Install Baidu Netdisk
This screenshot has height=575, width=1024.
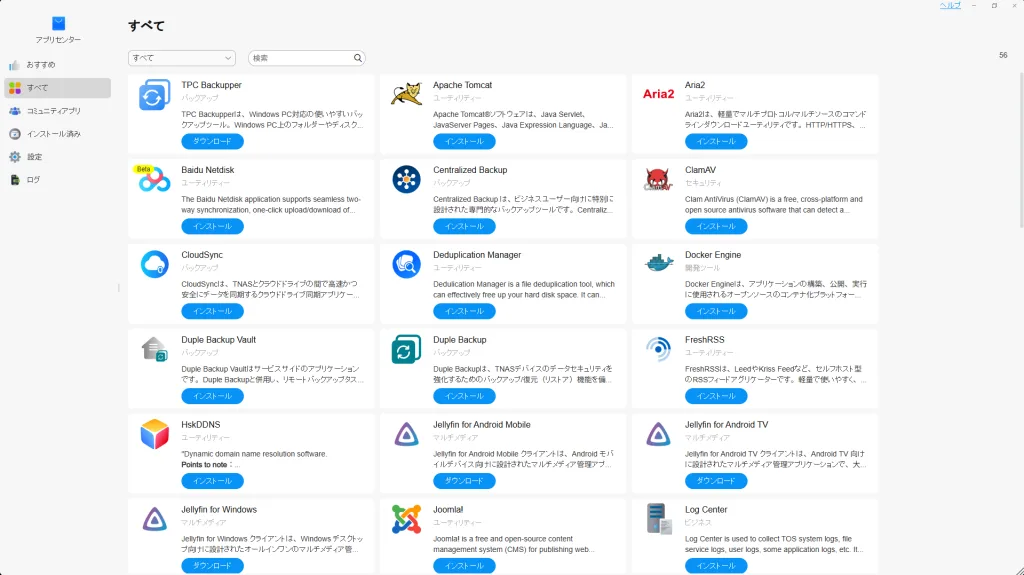pos(212,226)
